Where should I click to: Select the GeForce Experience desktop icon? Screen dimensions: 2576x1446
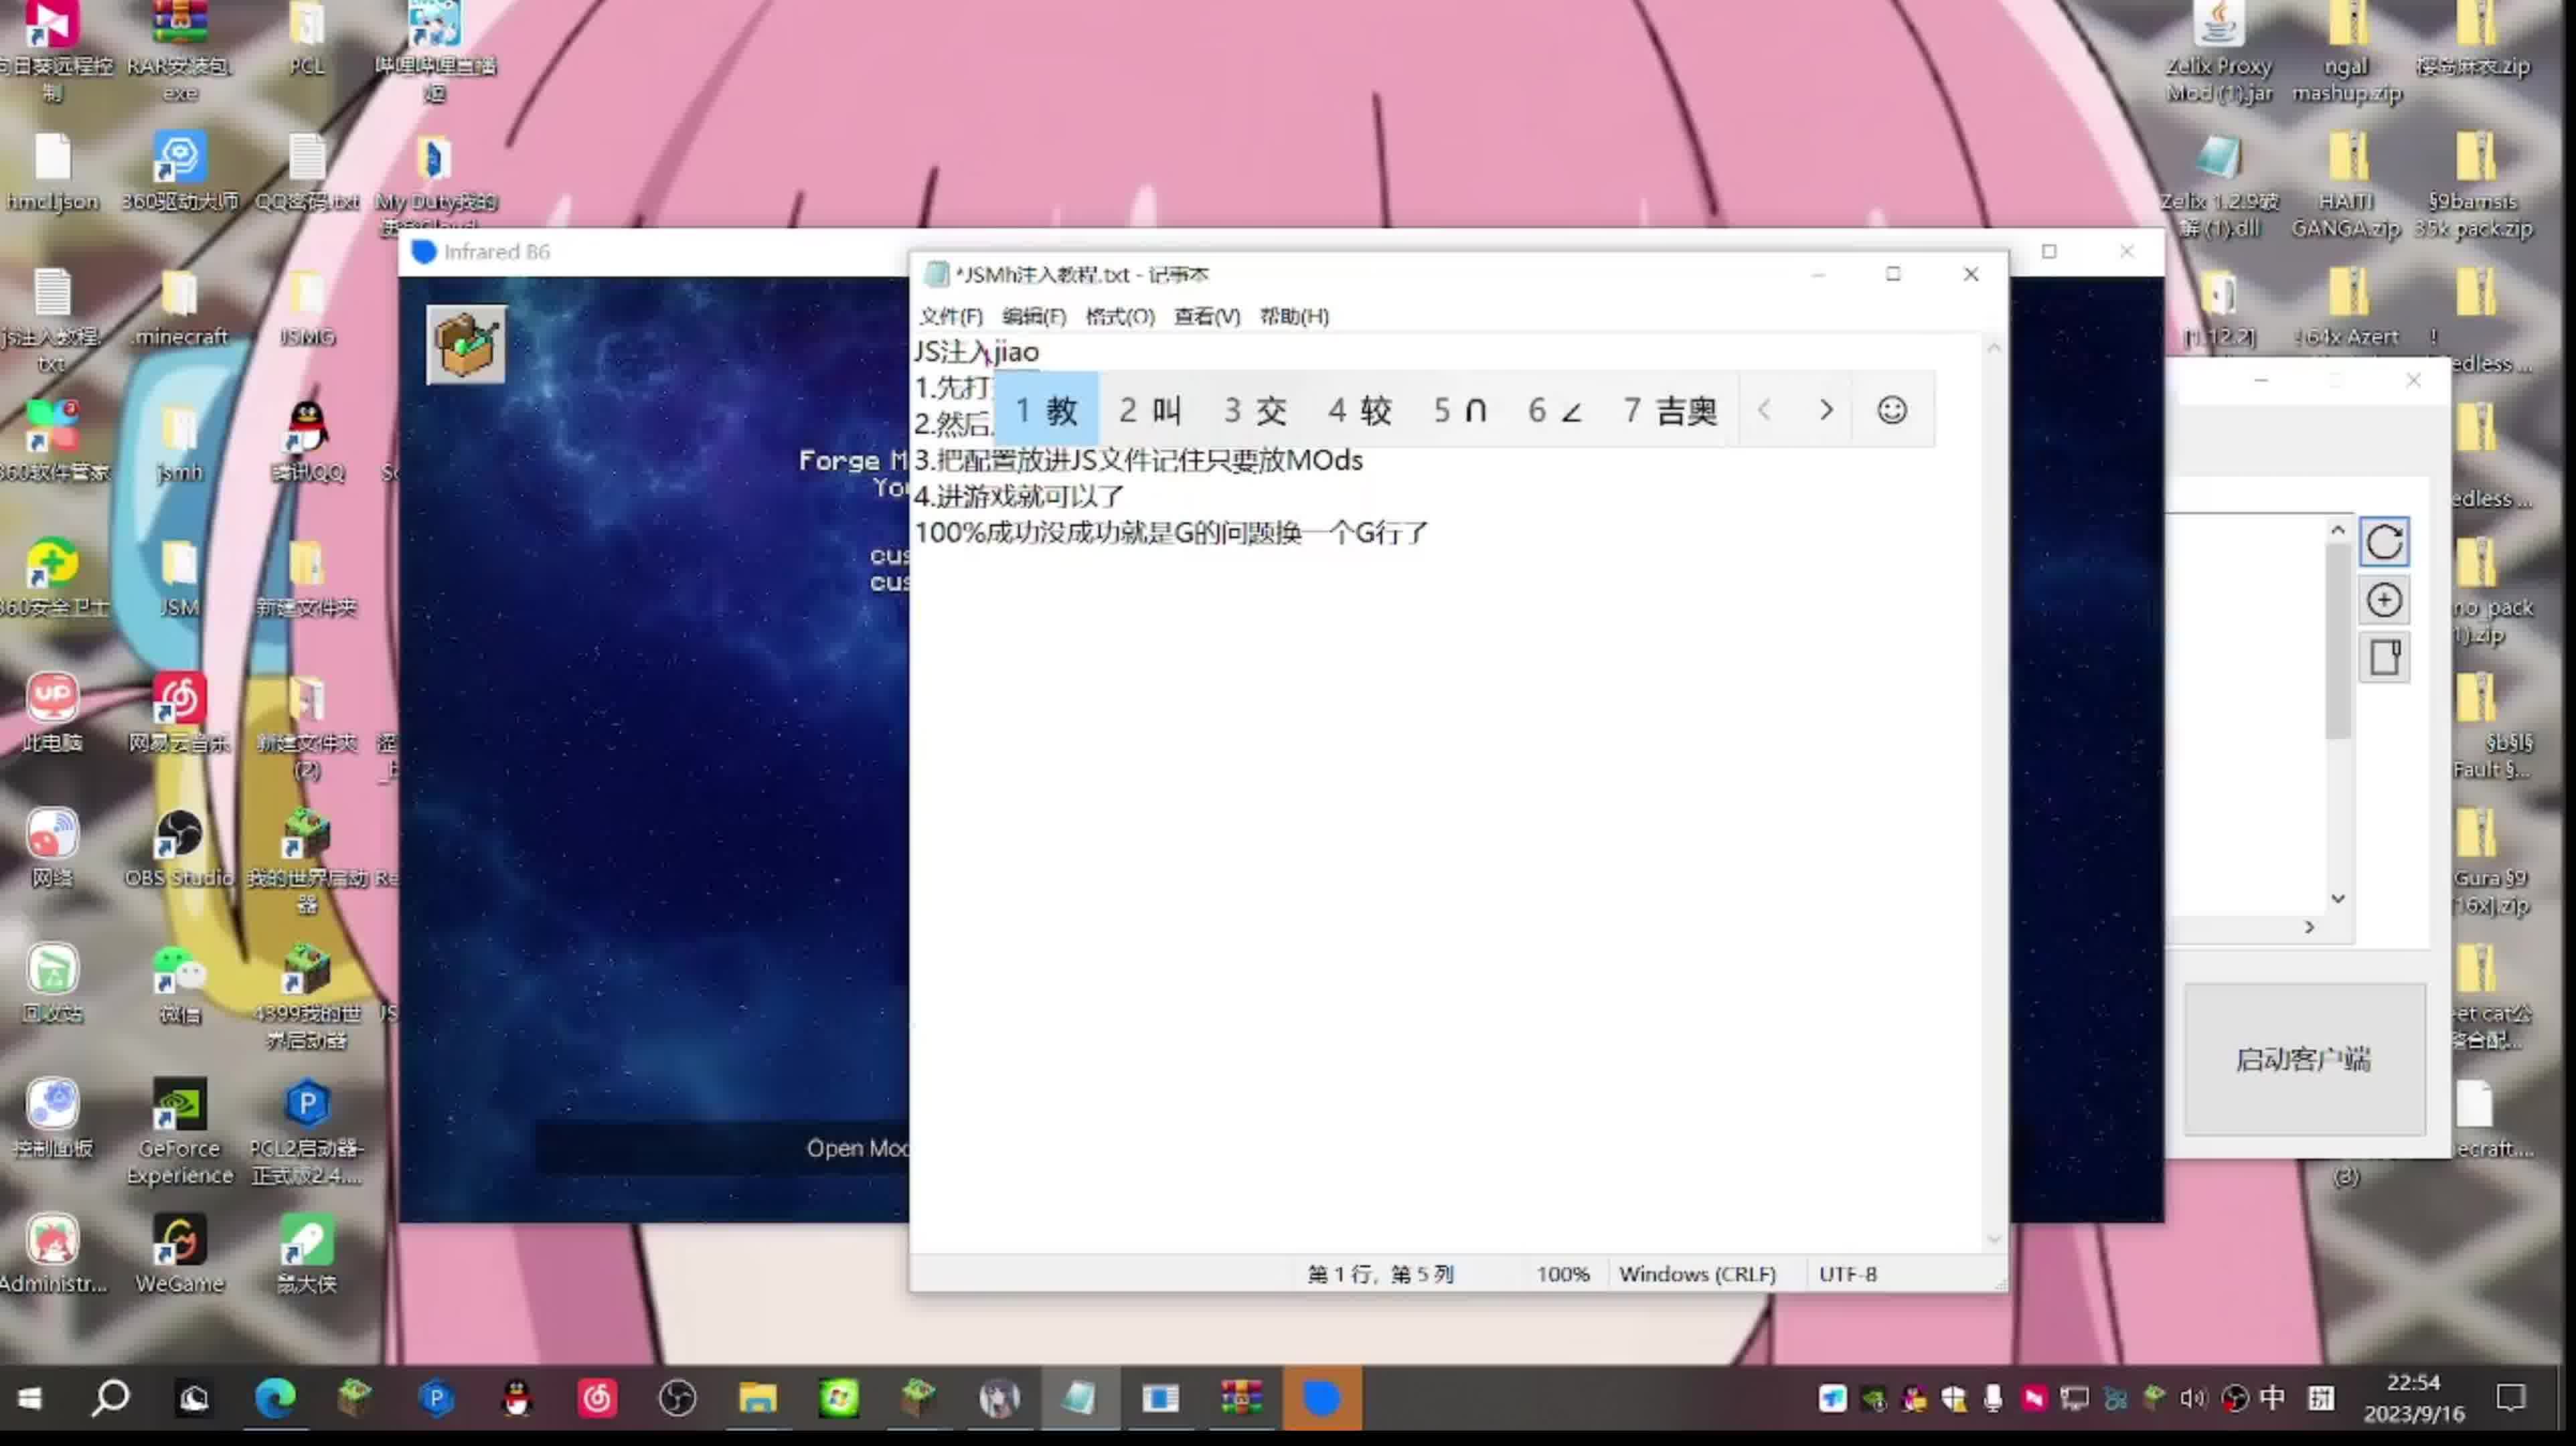click(179, 1131)
